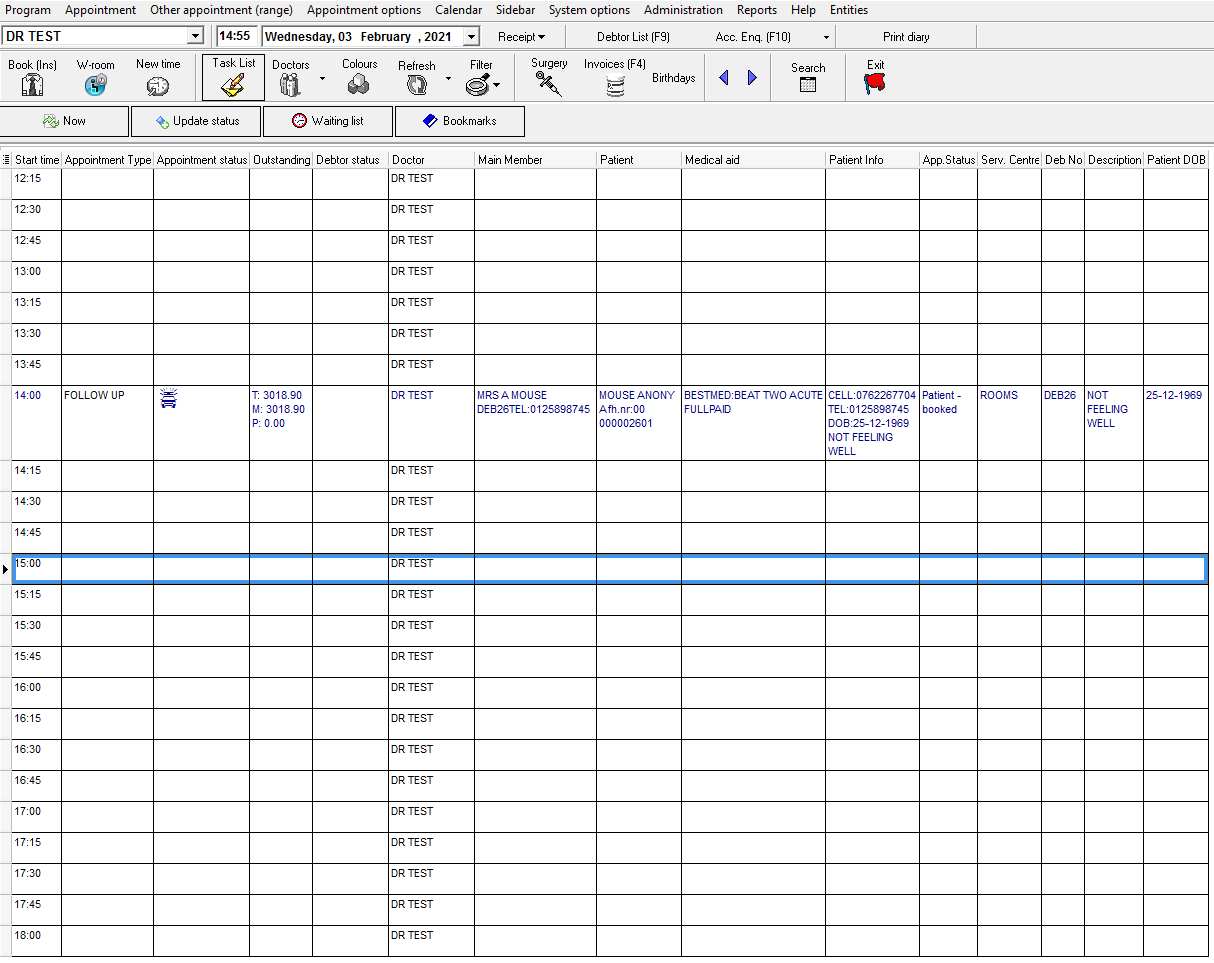Expand the DR TEST doctor dropdown
Screen dimensions: 1214x963
(x=195, y=37)
